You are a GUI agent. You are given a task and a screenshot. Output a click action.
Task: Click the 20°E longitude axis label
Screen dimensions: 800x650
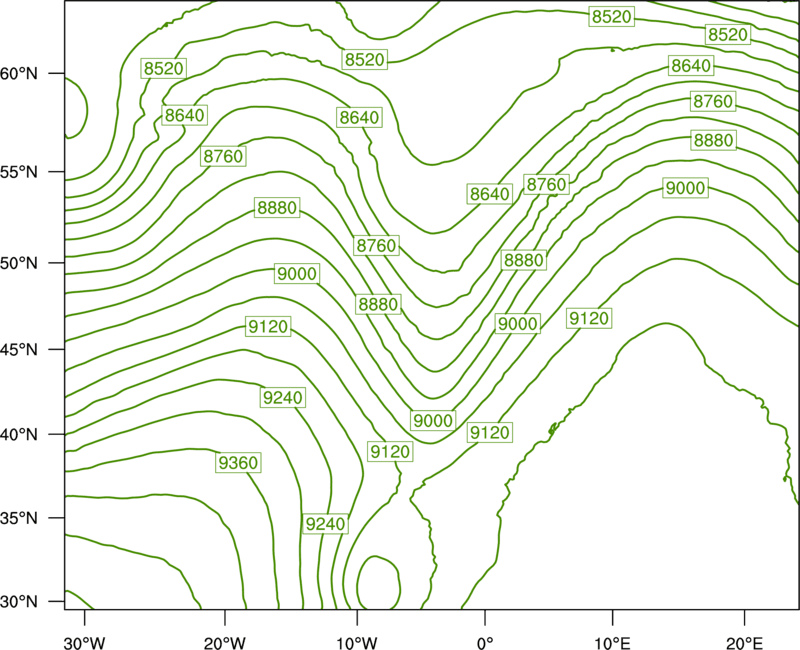coord(744,642)
